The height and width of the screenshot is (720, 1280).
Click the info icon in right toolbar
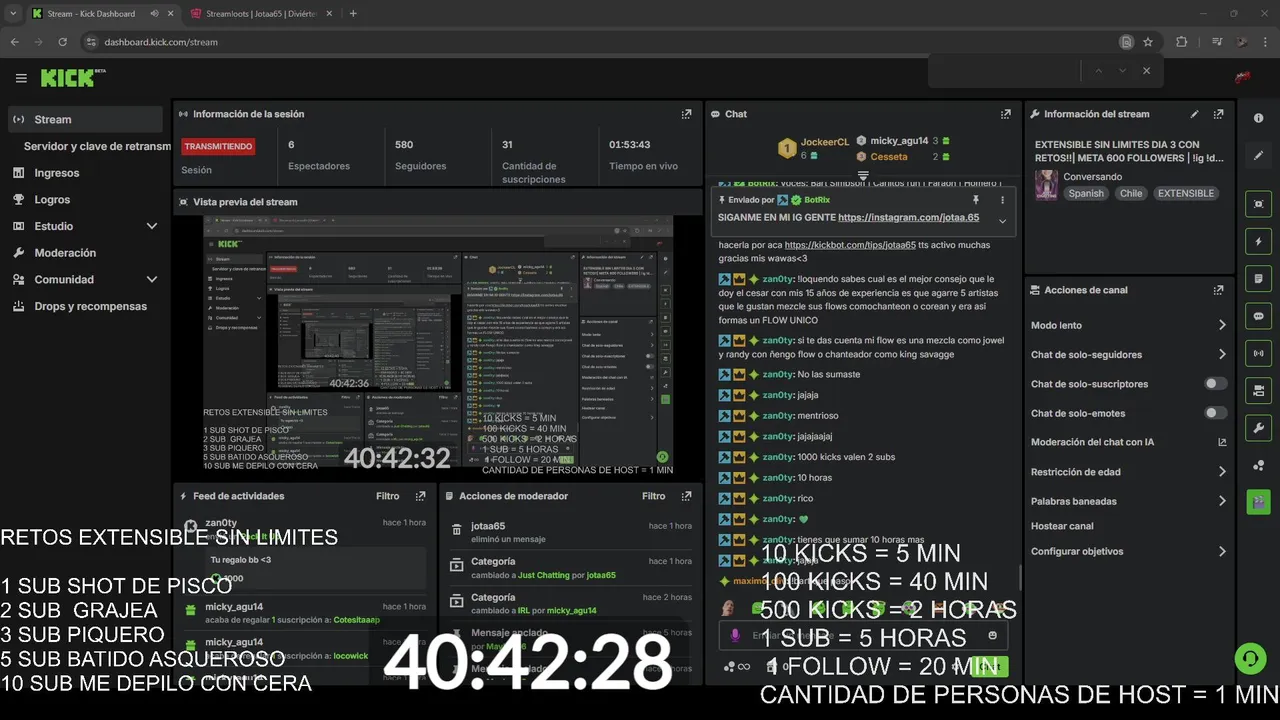click(x=1258, y=118)
